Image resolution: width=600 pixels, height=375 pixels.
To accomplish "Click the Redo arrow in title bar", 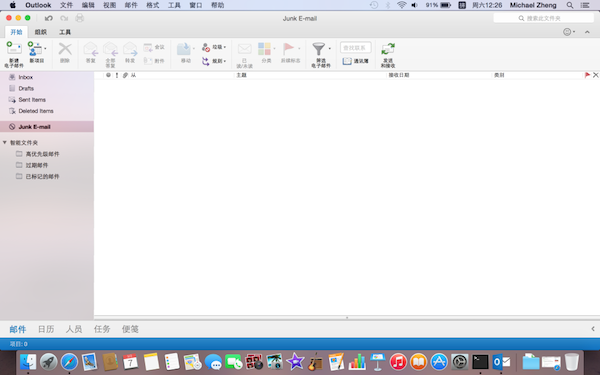I will click(64, 18).
